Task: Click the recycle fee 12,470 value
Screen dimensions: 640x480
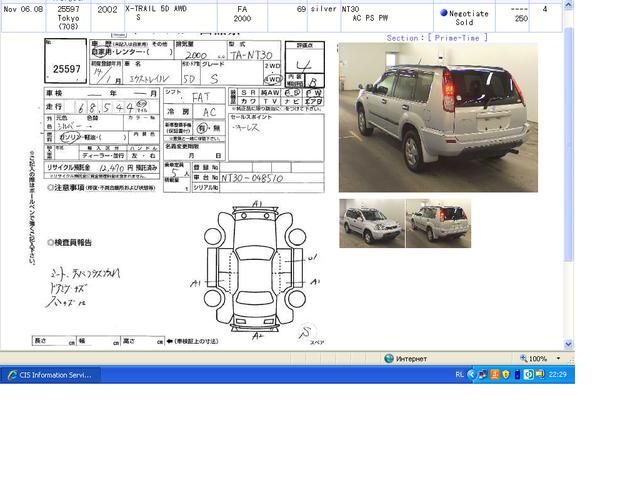Action: point(111,168)
